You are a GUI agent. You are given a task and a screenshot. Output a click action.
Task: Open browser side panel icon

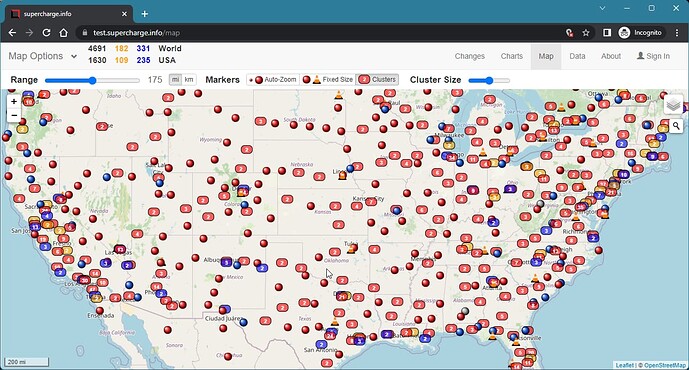coord(607,33)
